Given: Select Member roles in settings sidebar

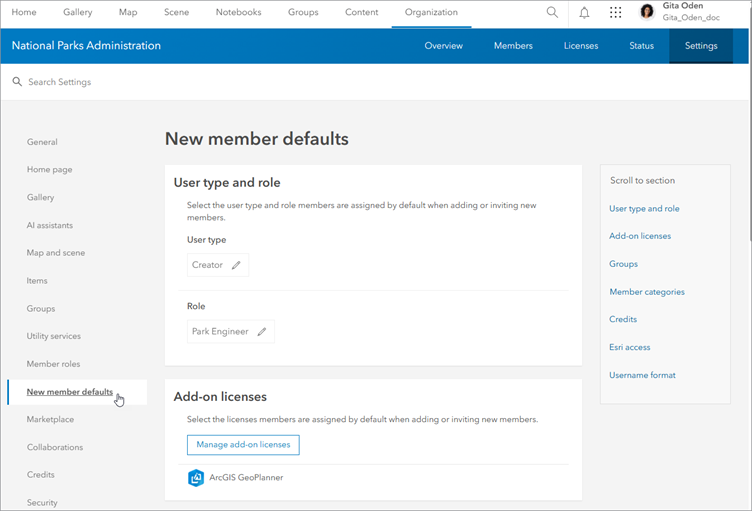Looking at the screenshot, I should [x=54, y=364].
